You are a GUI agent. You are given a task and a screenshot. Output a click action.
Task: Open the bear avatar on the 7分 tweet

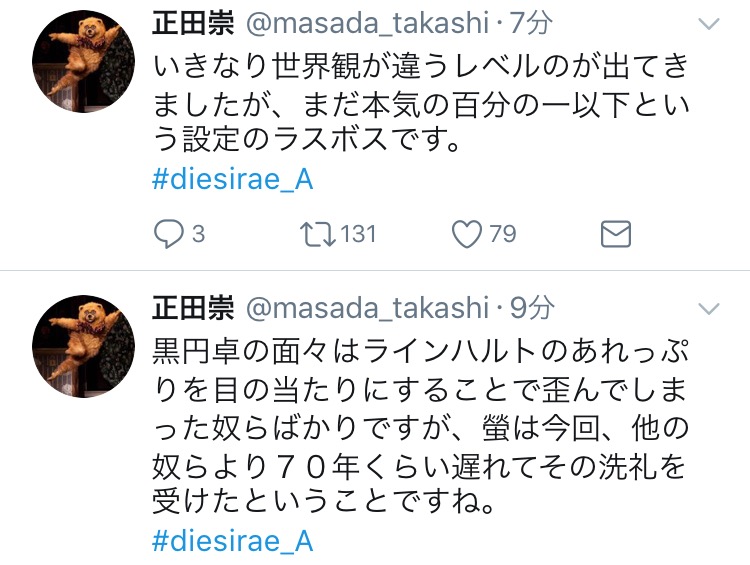(x=83, y=63)
